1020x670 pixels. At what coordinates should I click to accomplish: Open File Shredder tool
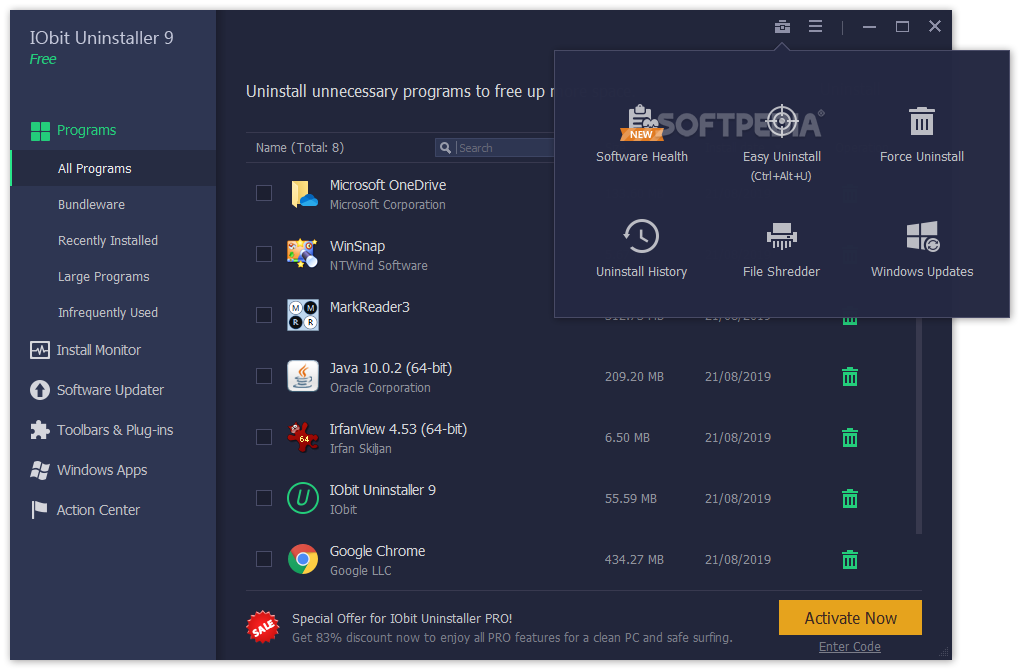(x=781, y=249)
